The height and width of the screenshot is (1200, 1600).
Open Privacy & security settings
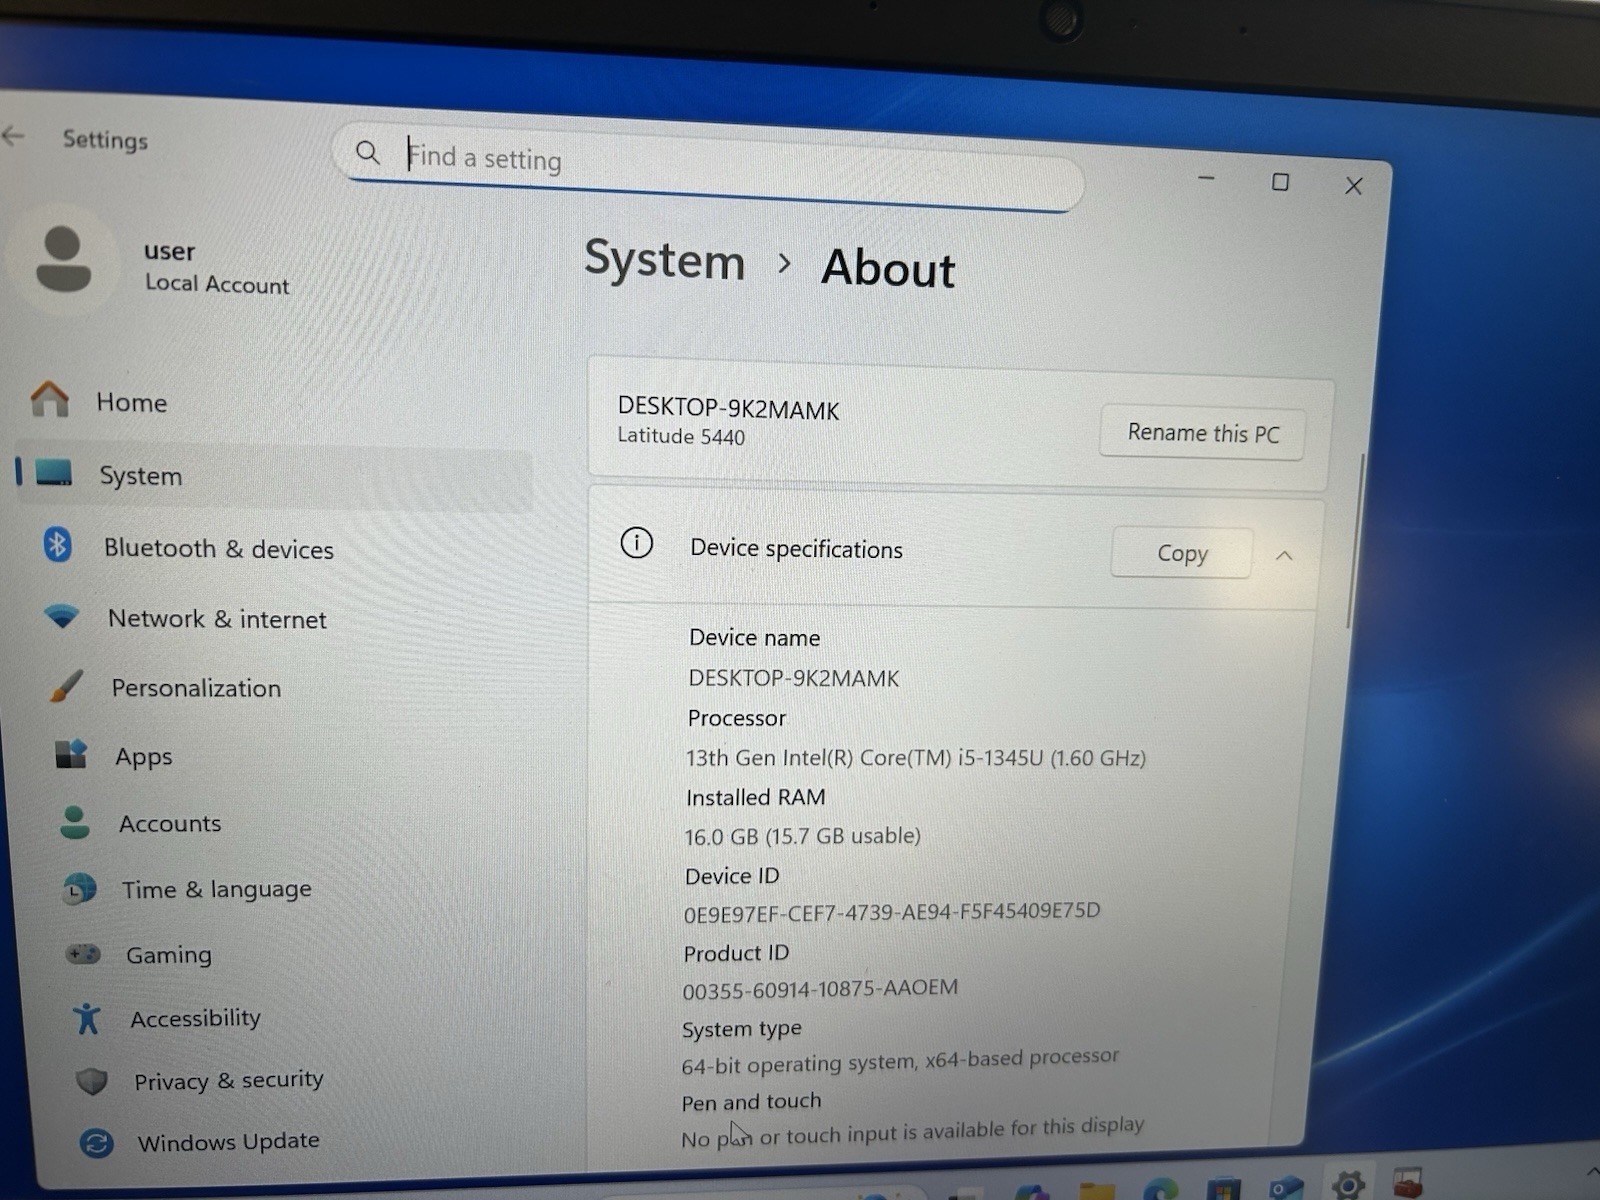click(x=229, y=1080)
